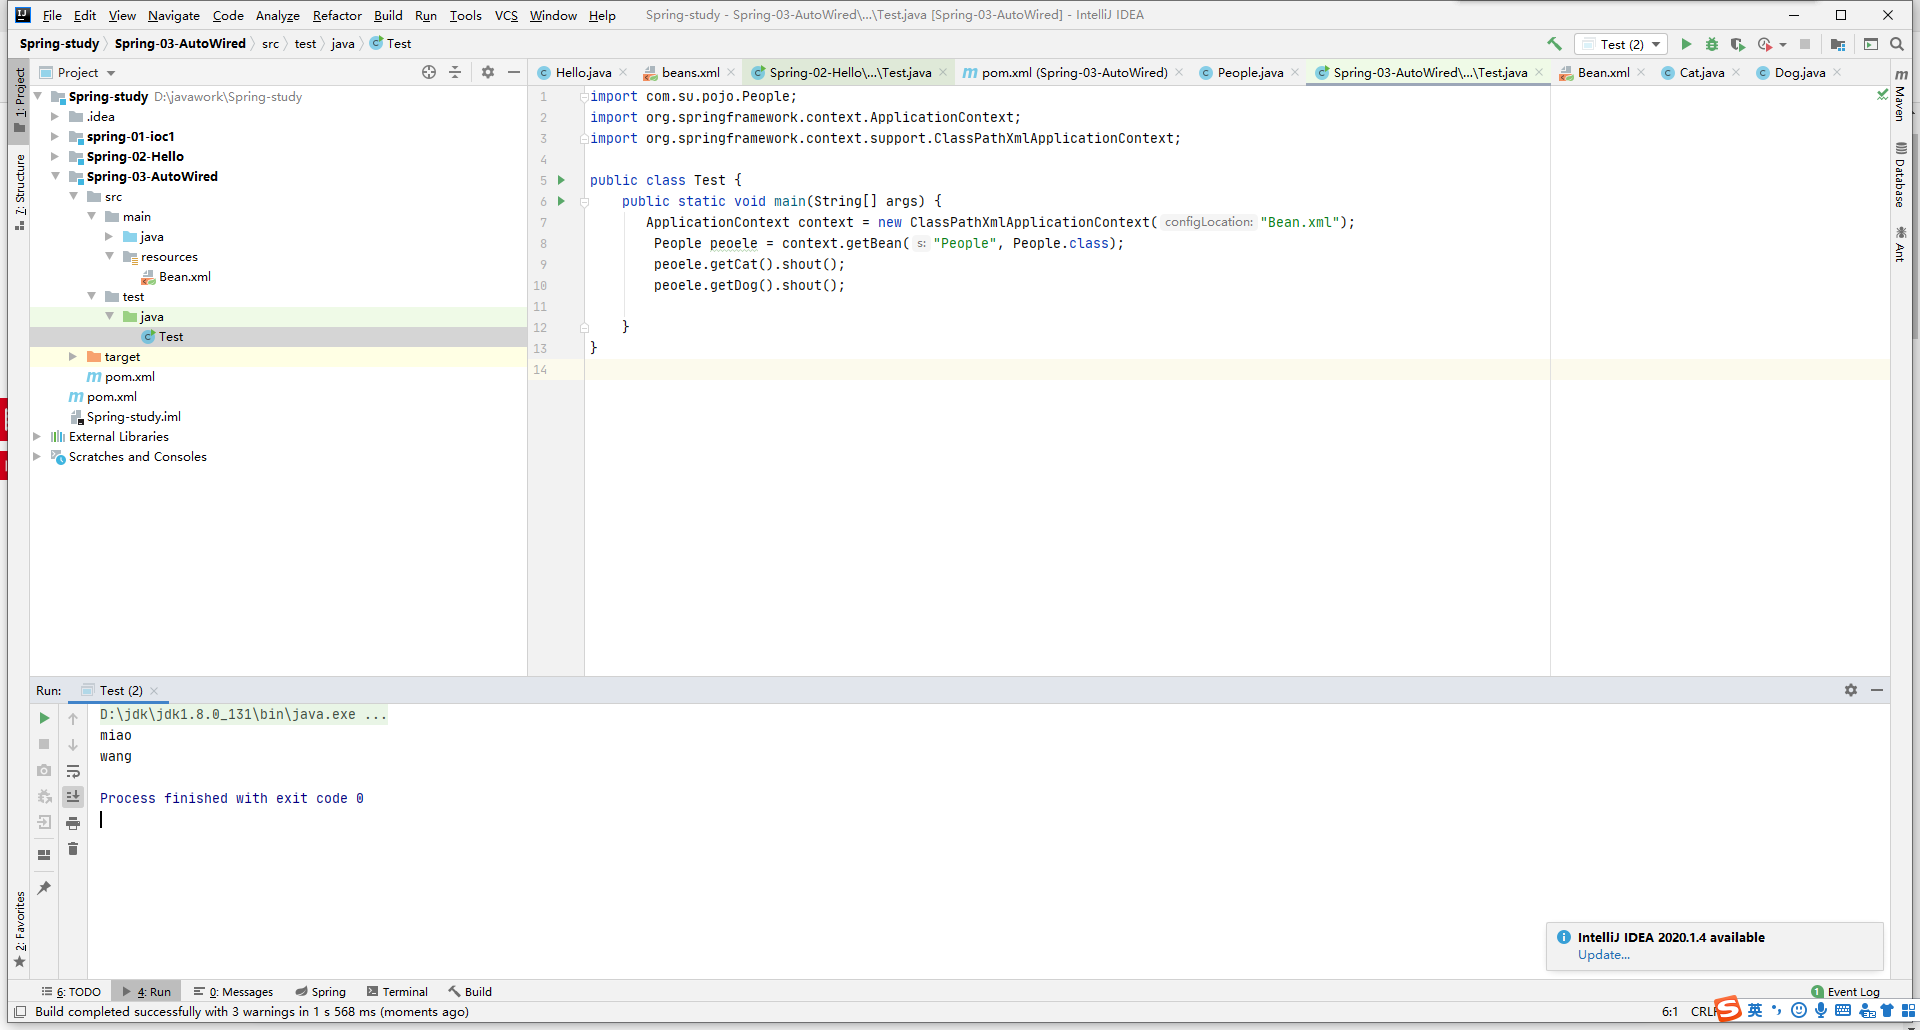Hide the Project tool window
This screenshot has width=1920, height=1030.
tap(514, 72)
